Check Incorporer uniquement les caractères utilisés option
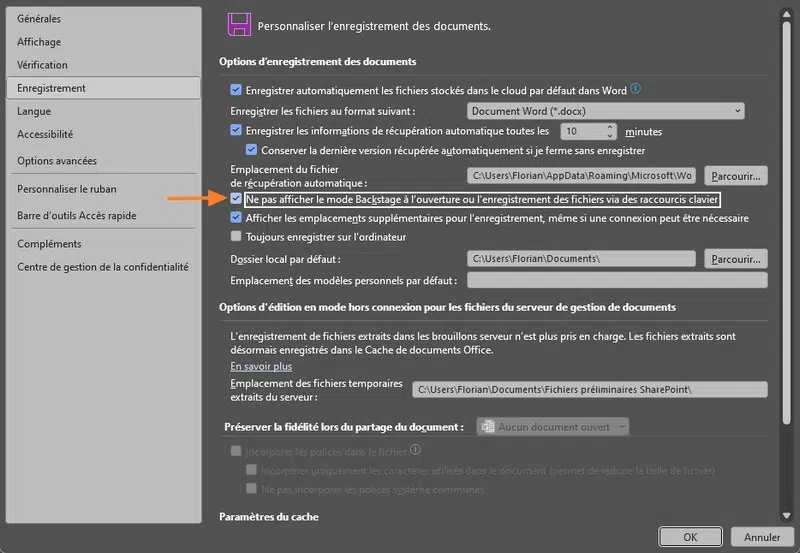Screen dimensions: 800x553 pos(251,469)
